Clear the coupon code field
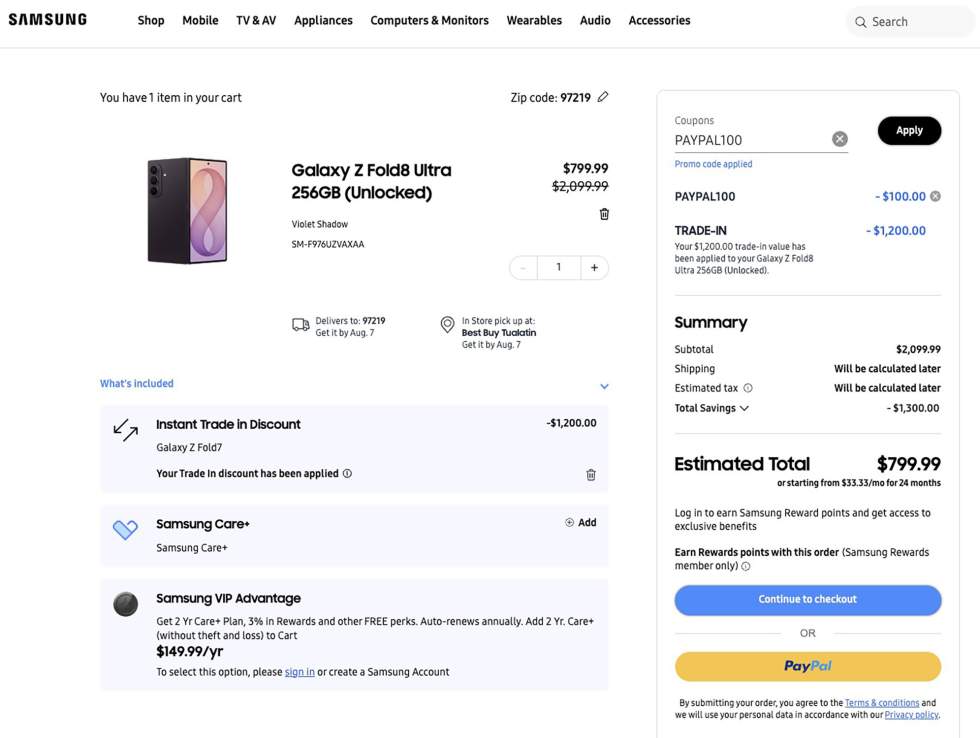Image resolution: width=980 pixels, height=738 pixels. tap(840, 139)
